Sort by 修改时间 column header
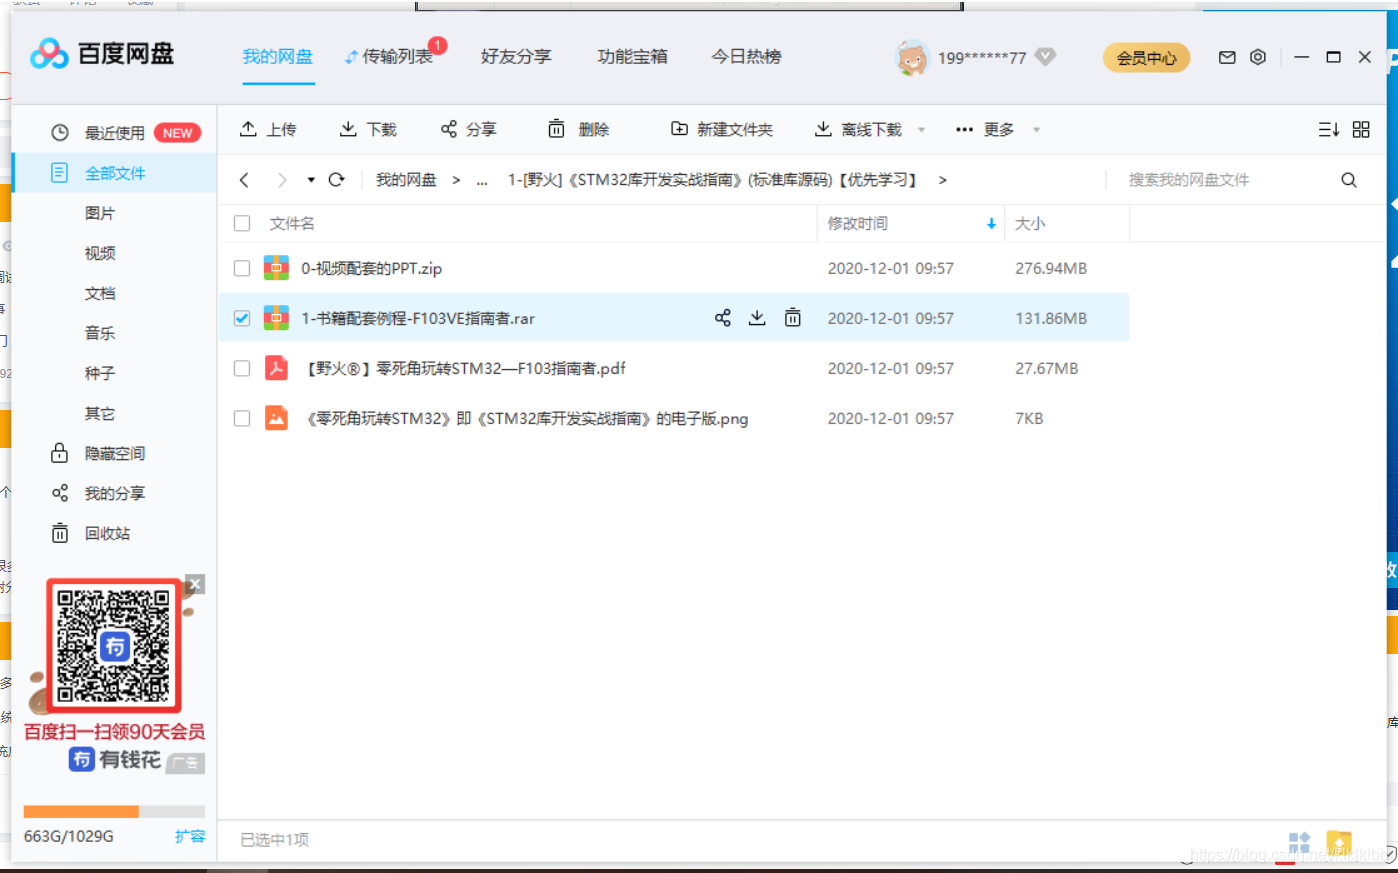The height and width of the screenshot is (873, 1398). tap(857, 223)
